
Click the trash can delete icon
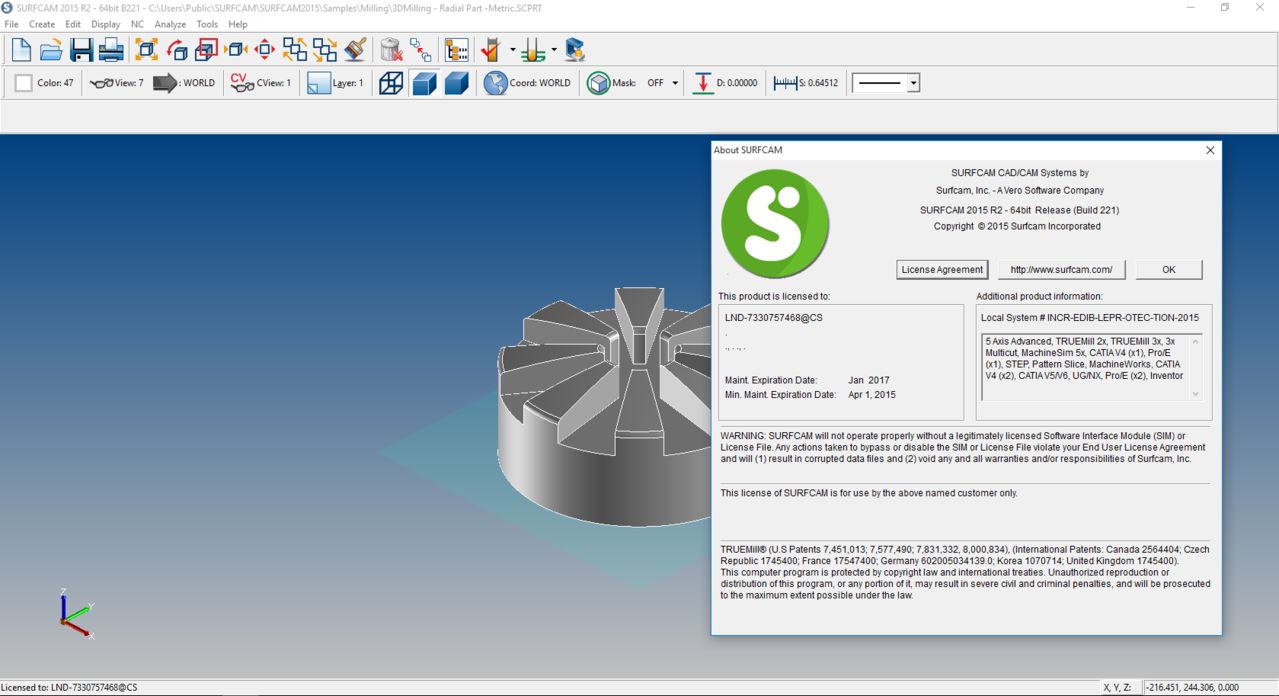(x=391, y=49)
